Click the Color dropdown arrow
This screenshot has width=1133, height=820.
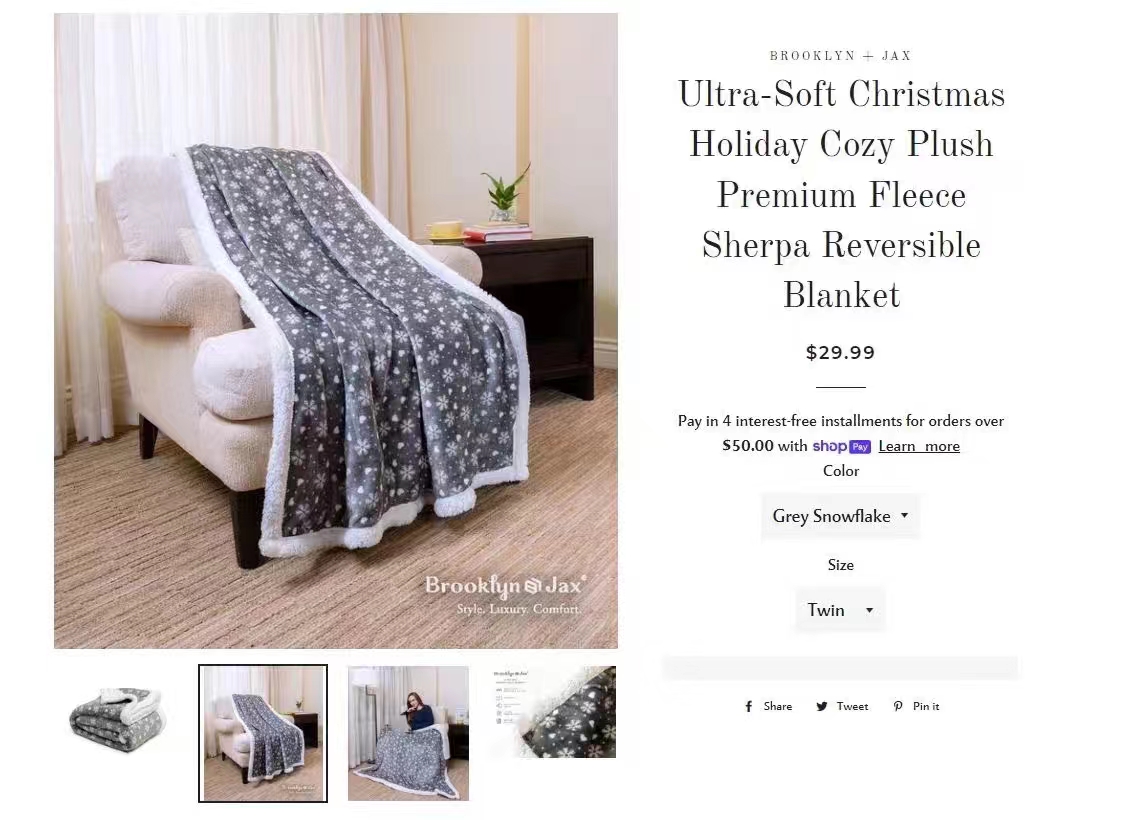coord(904,516)
